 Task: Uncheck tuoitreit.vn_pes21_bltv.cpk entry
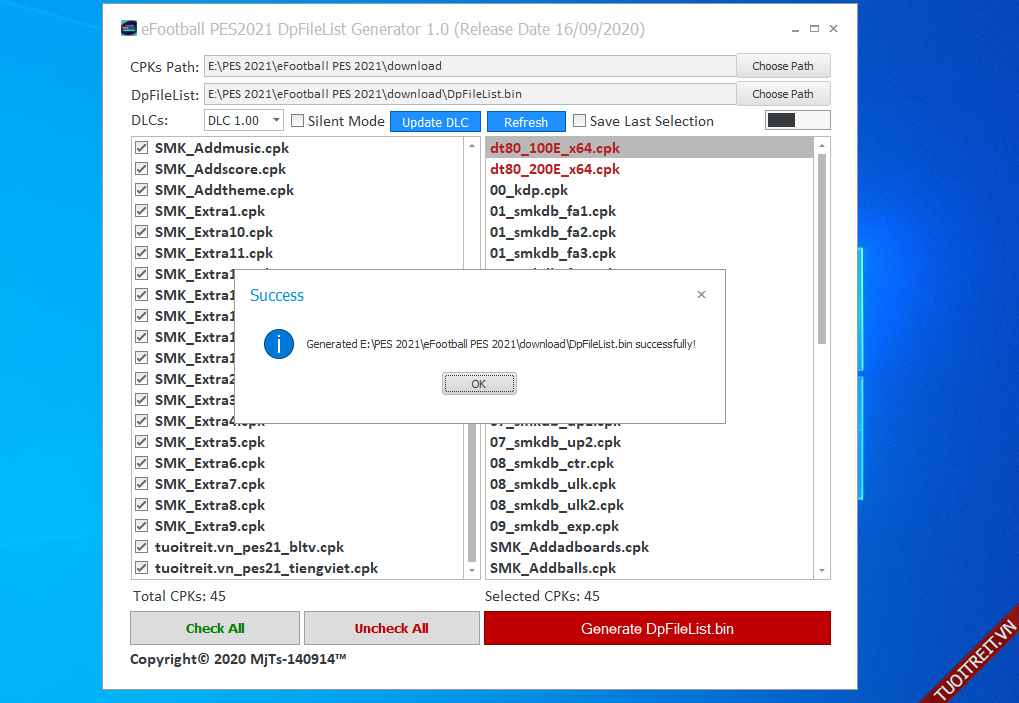coord(142,547)
